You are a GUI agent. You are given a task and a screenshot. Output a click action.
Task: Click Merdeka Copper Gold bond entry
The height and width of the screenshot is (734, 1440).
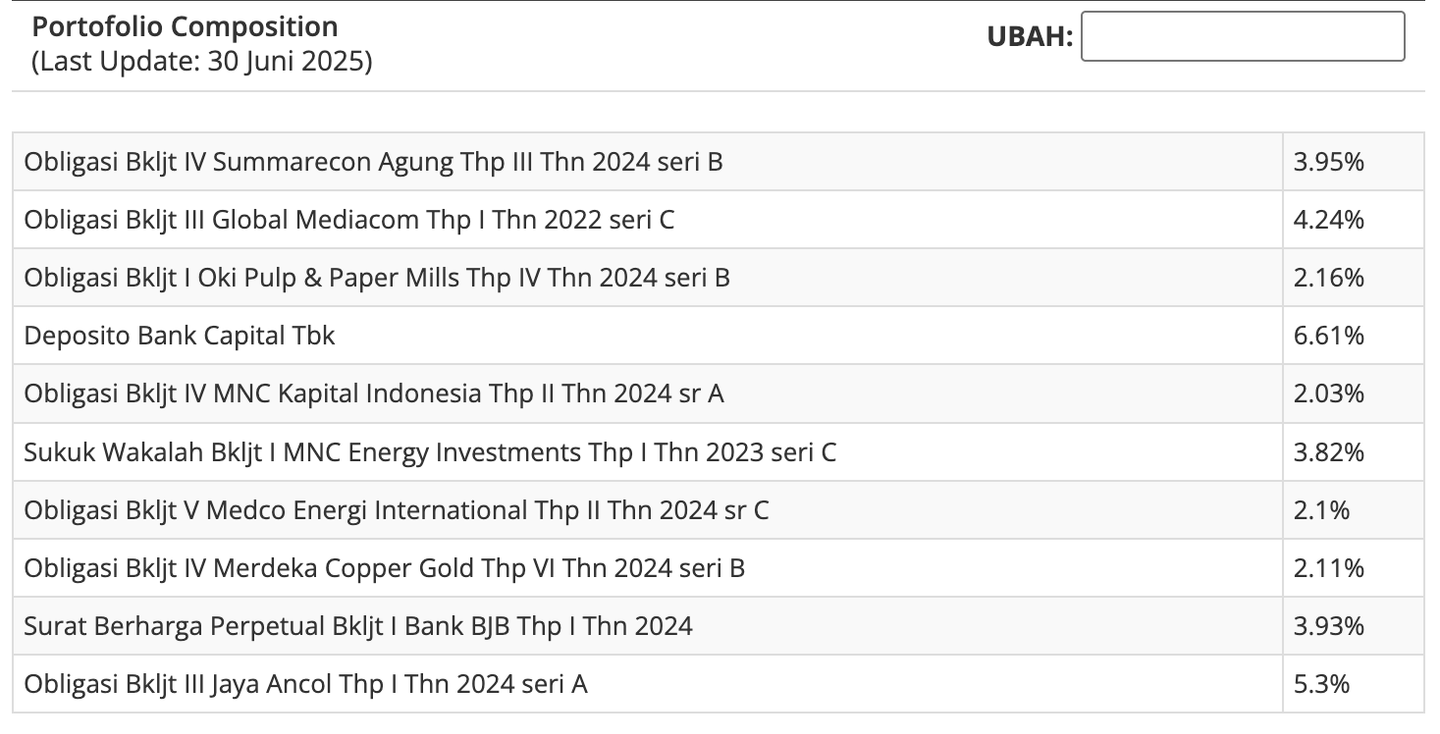tap(384, 568)
